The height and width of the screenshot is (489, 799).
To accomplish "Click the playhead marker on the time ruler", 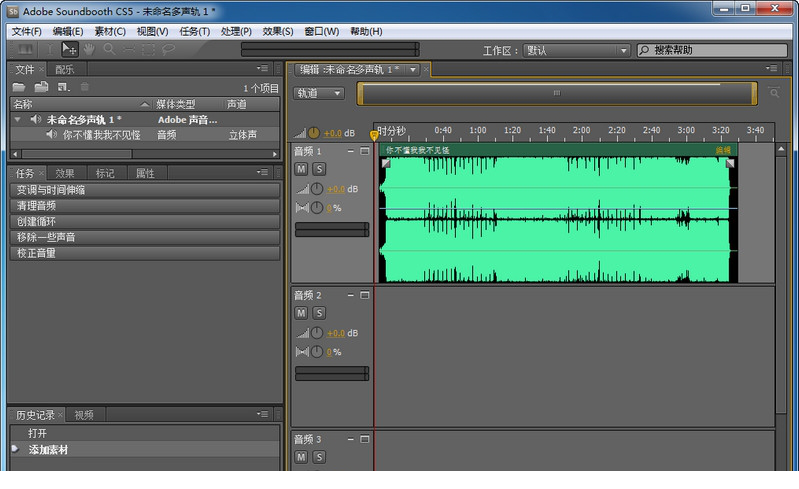I will coord(374,135).
